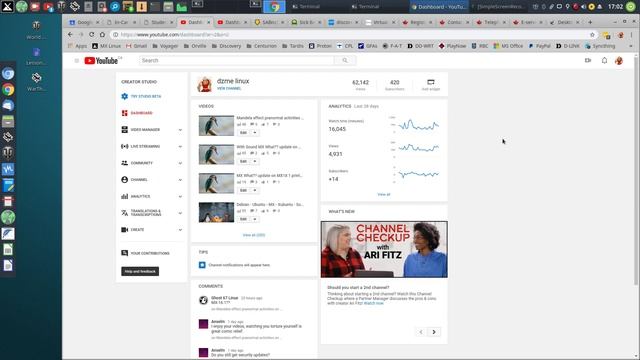Open the Mandela effect video thumbnail

coord(216,125)
